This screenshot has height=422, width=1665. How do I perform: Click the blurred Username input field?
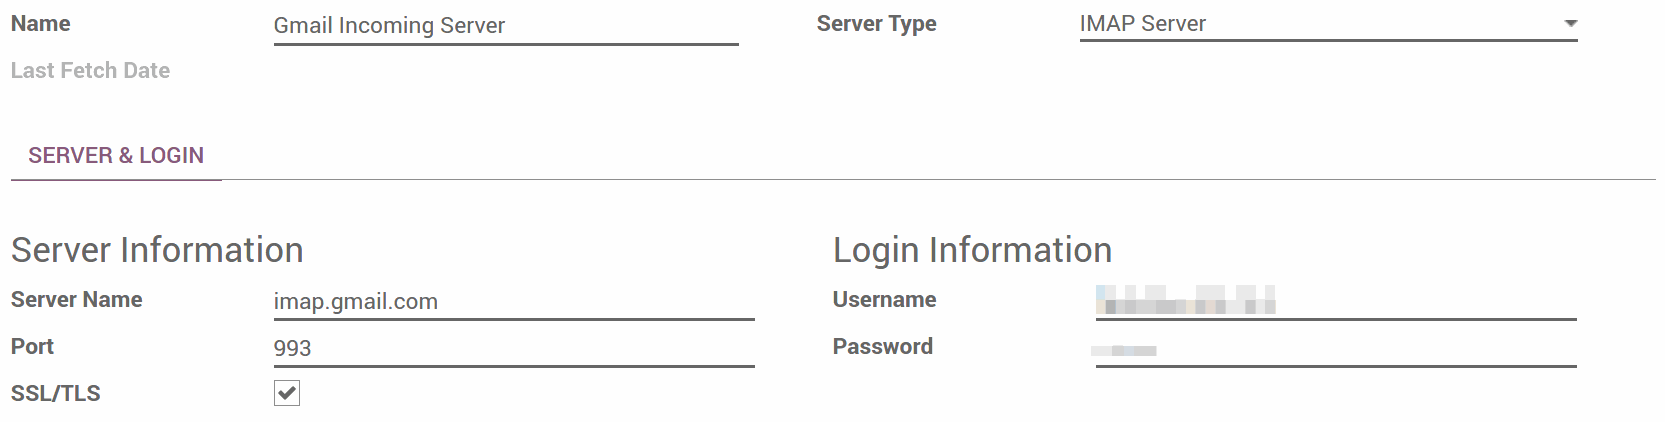pyautogui.click(x=1335, y=301)
